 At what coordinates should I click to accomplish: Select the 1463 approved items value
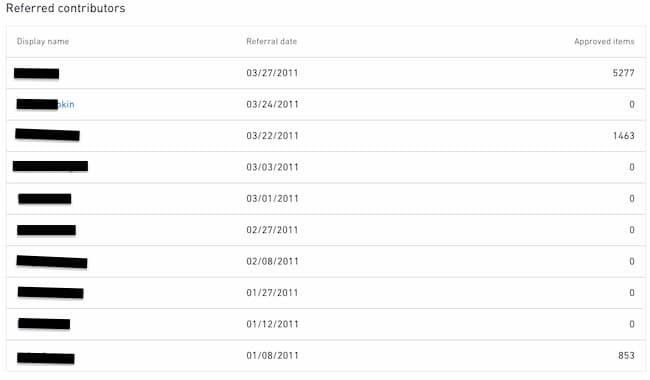tap(623, 136)
